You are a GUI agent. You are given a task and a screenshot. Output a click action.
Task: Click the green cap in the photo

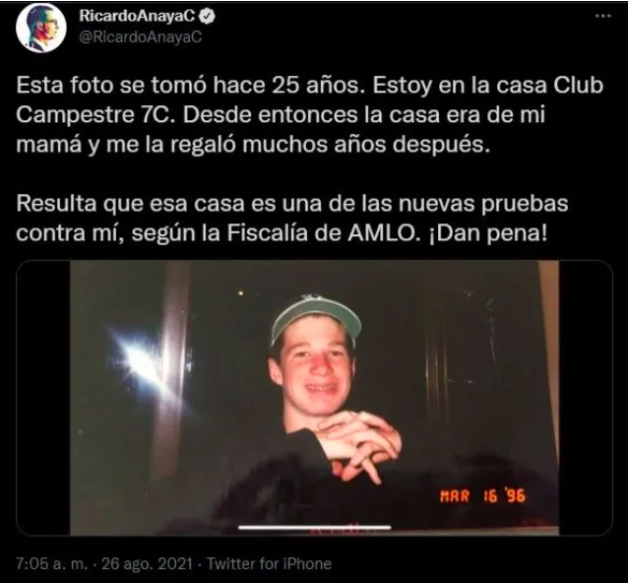(316, 319)
